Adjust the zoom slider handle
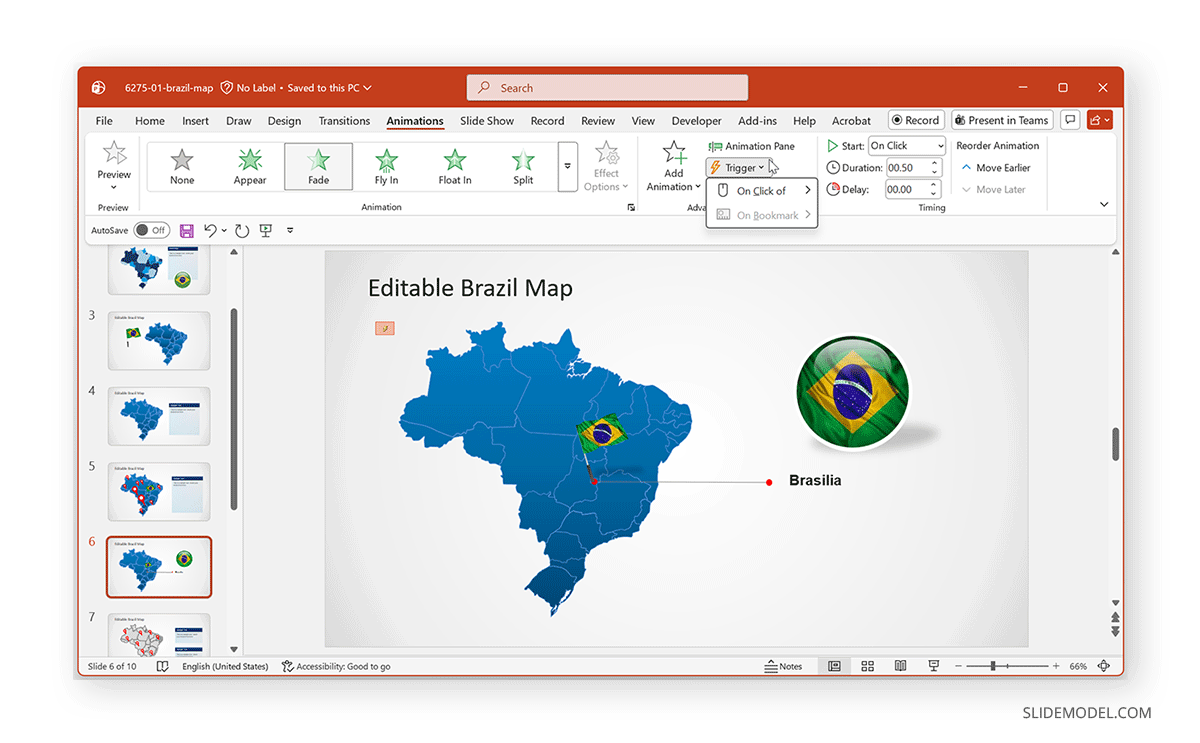This screenshot has height=743, width=1200. [993, 666]
